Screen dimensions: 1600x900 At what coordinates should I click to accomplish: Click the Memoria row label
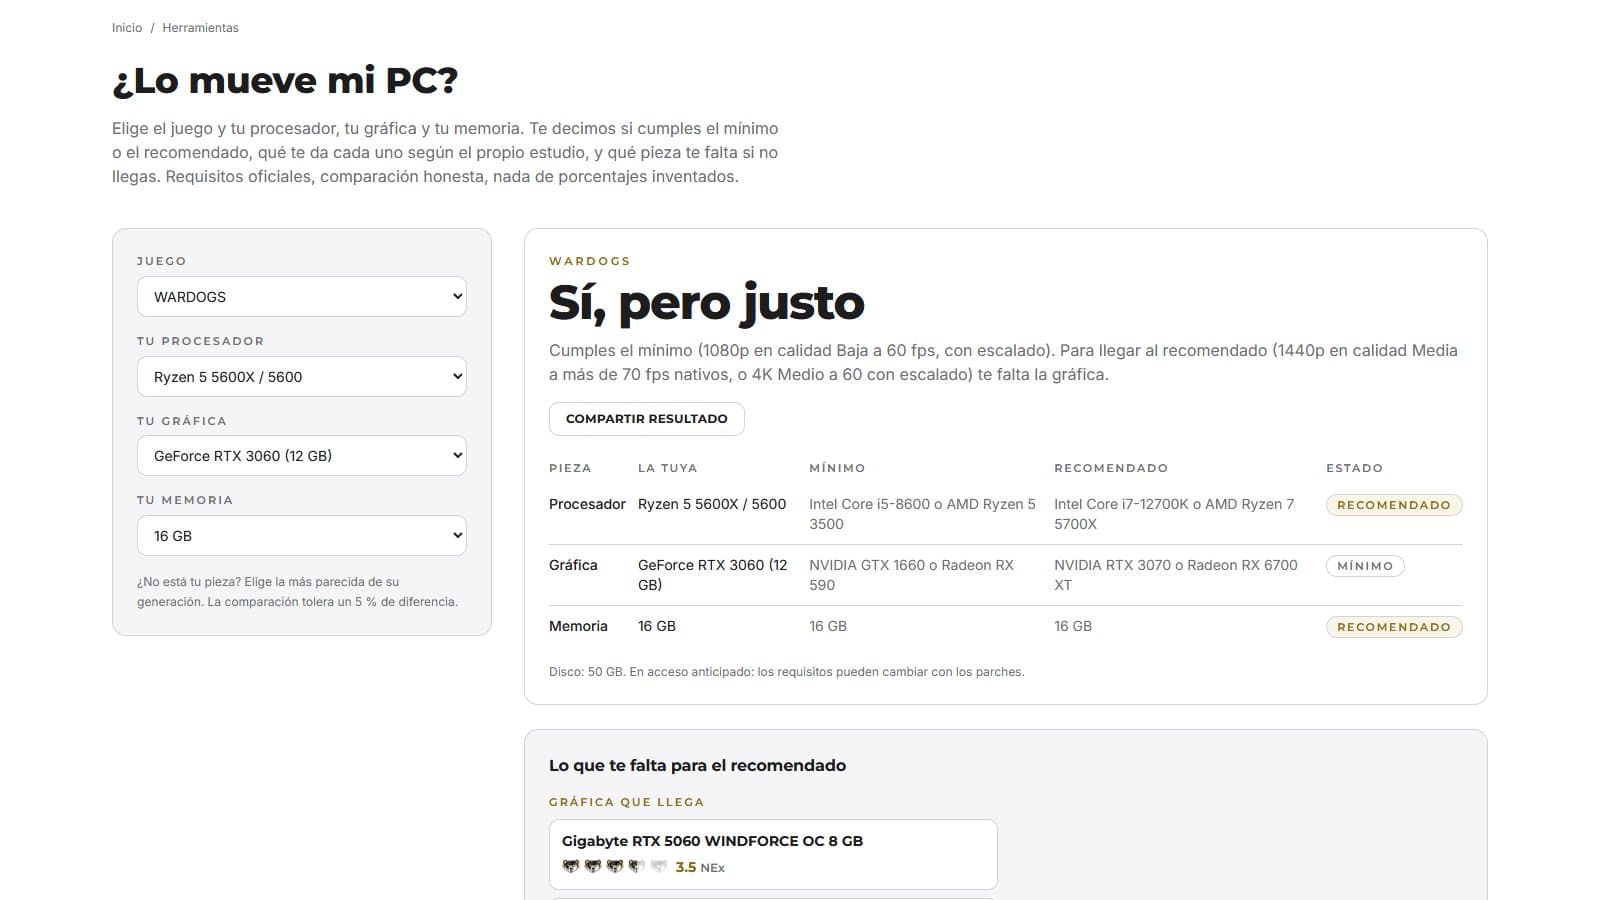point(578,626)
